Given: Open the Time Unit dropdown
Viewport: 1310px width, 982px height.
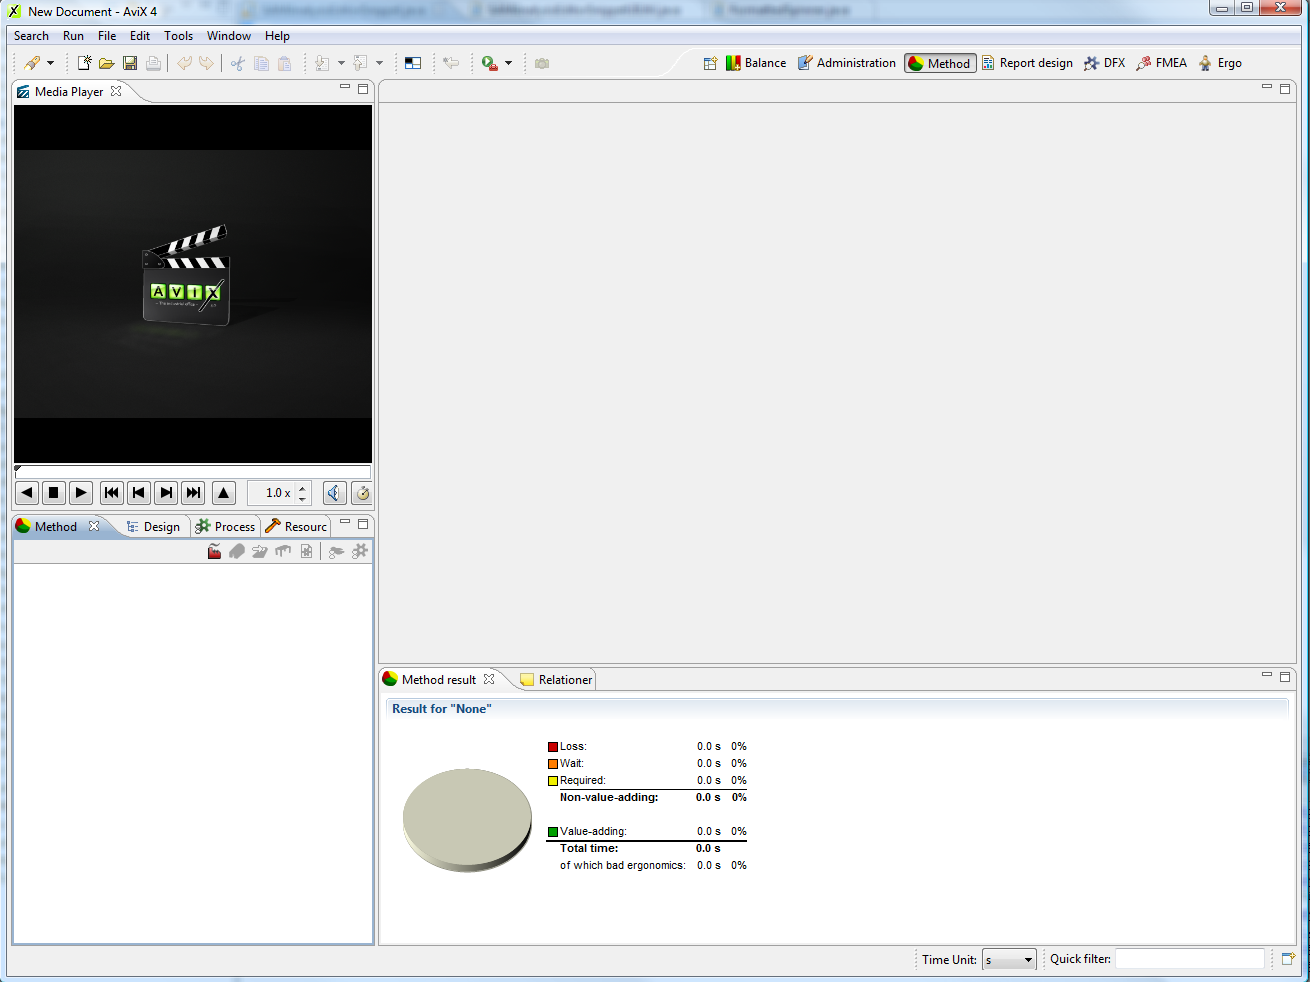Looking at the screenshot, I should (1008, 960).
